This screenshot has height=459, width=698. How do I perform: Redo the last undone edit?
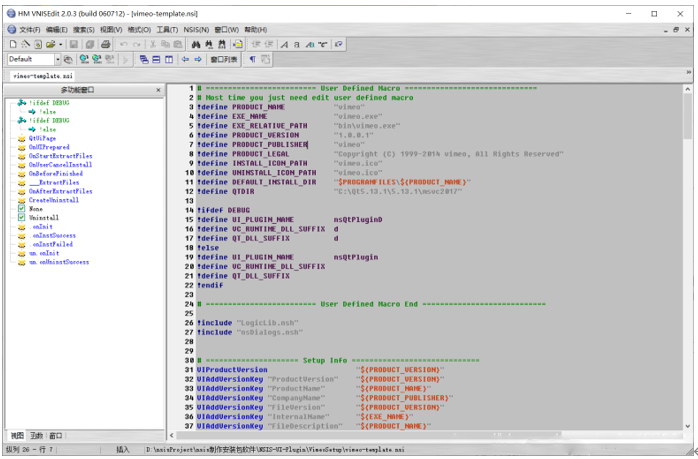click(137, 44)
